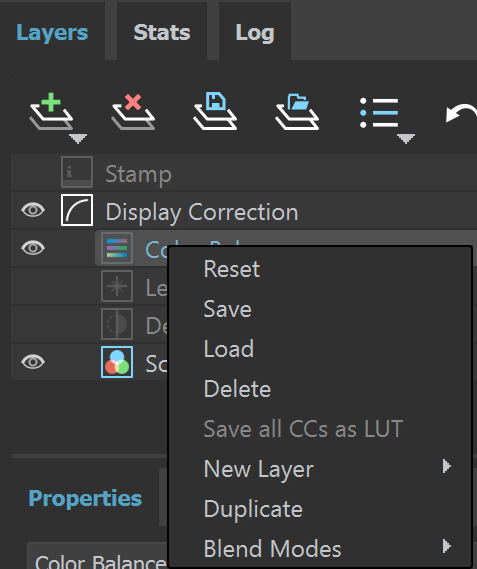Toggle visibility of the Color Balance layer

(33, 248)
